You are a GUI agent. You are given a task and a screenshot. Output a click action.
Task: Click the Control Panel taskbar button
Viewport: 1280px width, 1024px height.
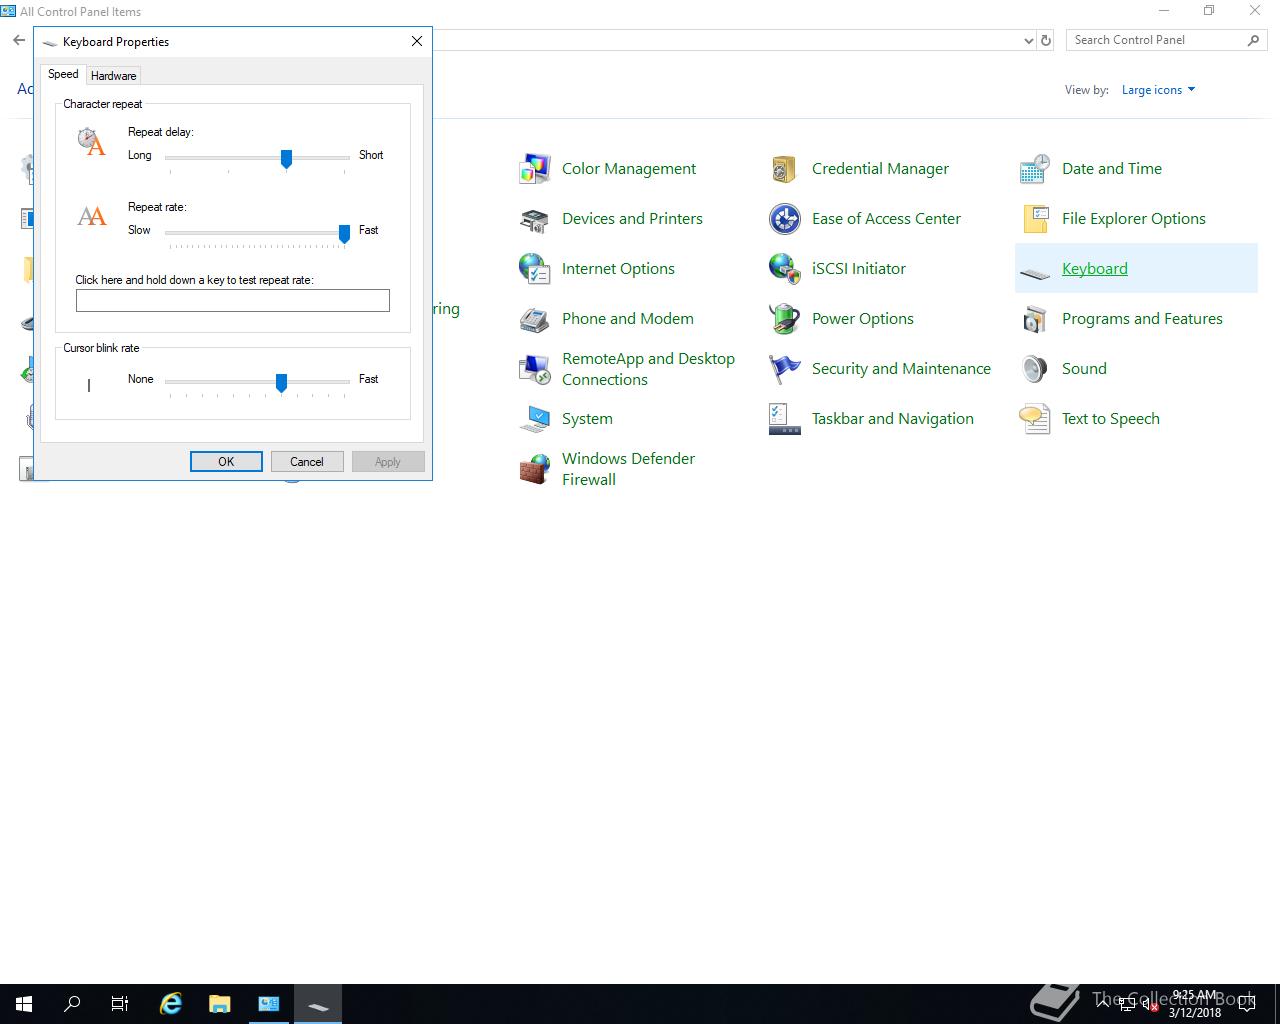coord(269,1004)
